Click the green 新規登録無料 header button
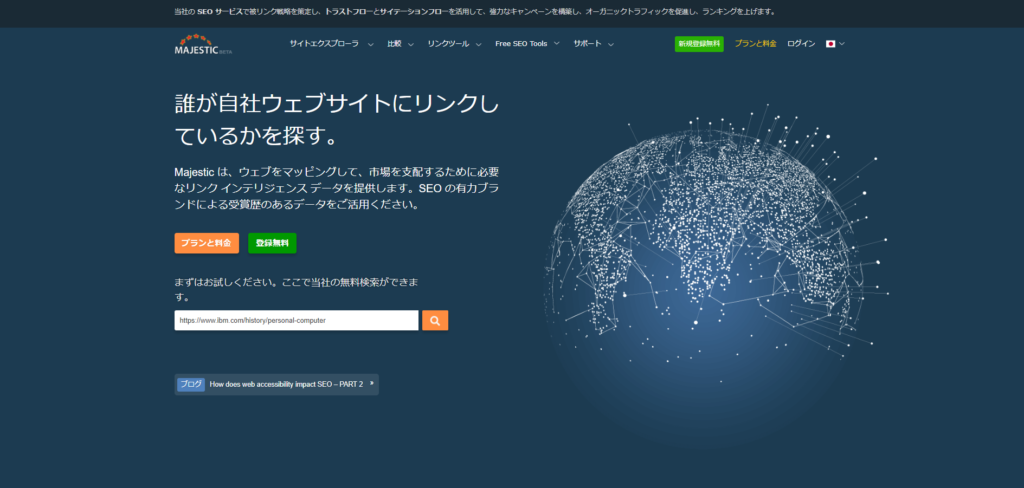 click(699, 44)
